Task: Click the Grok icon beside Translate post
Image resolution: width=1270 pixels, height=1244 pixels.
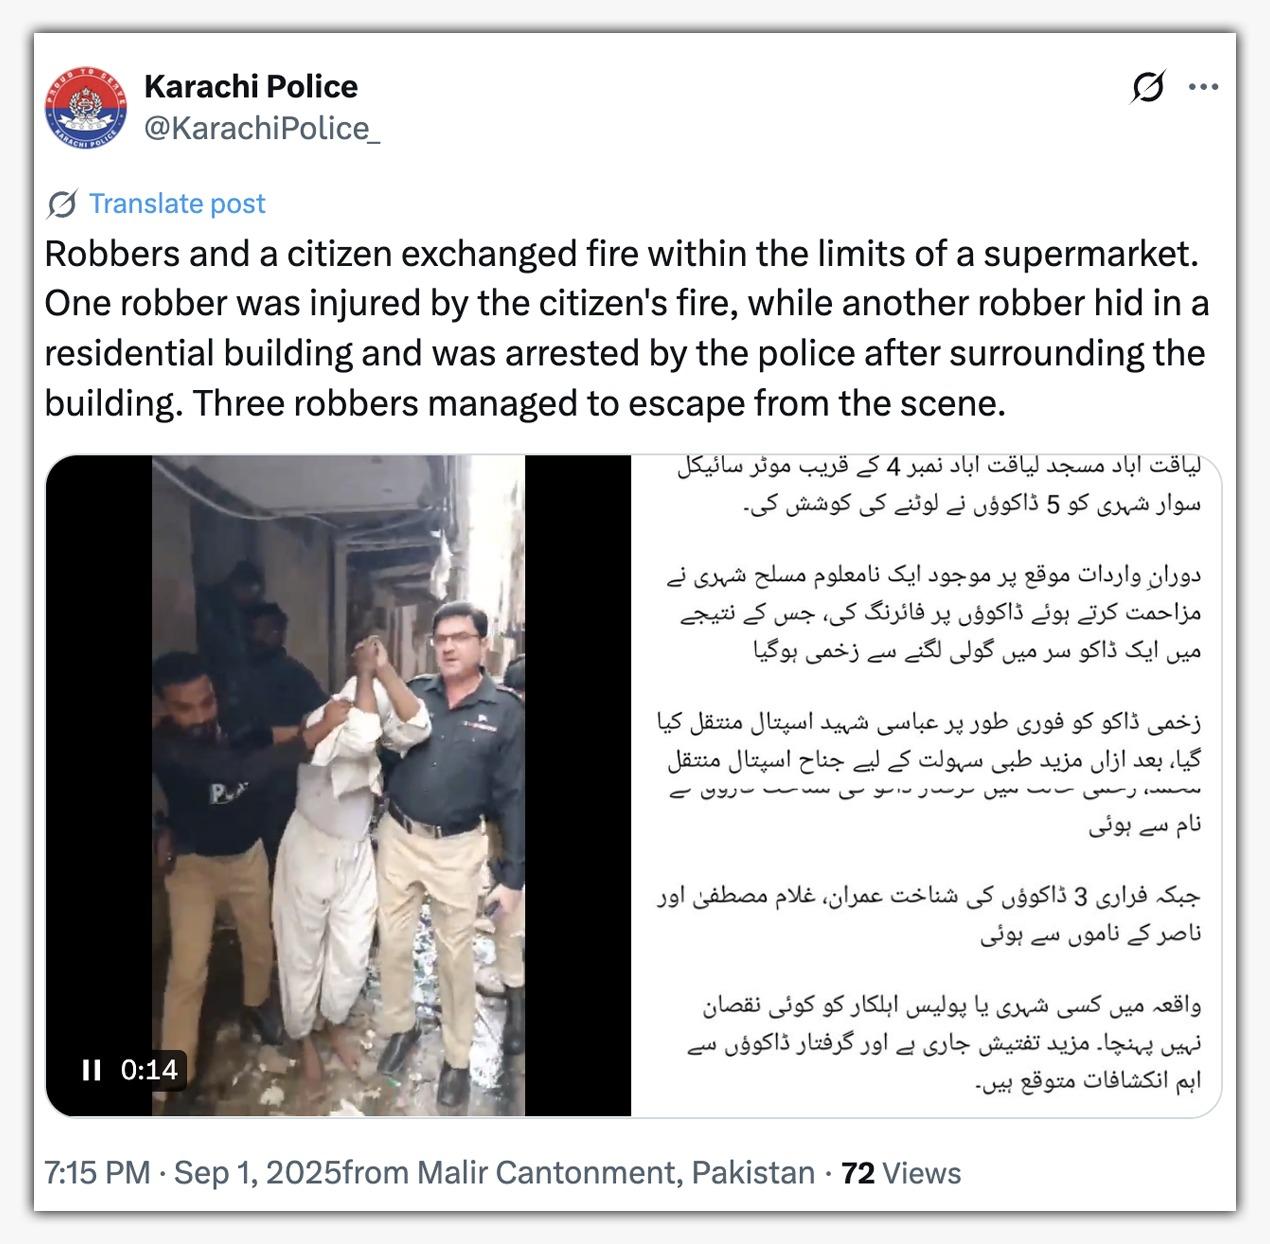Action: tap(62, 204)
